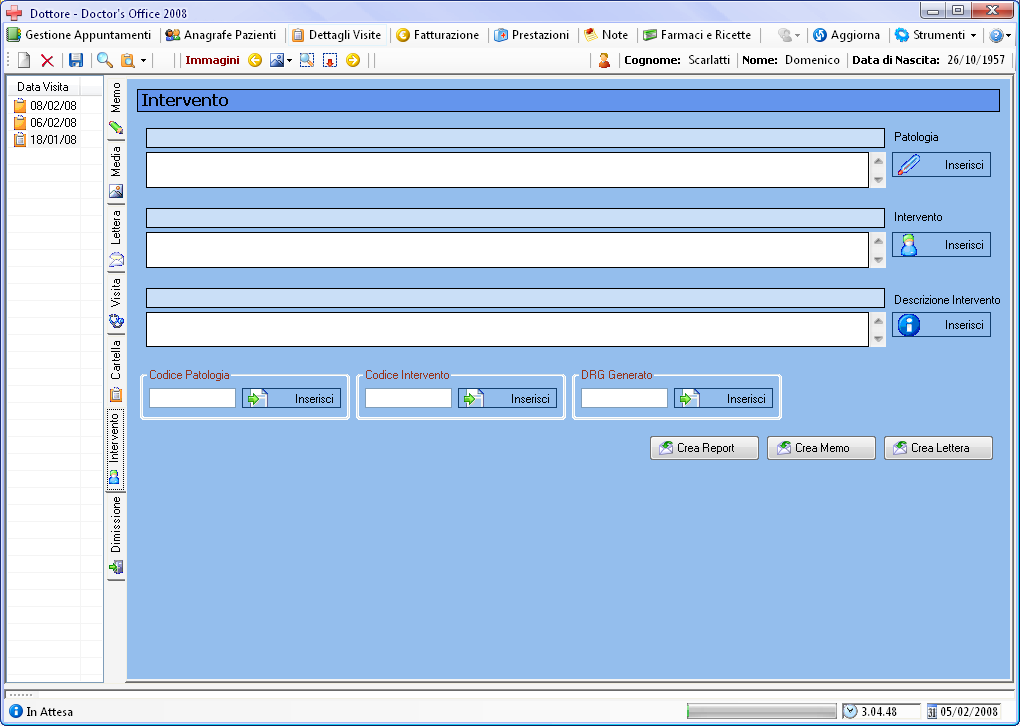The width and height of the screenshot is (1020, 726).
Task: Click the Aggiorna update button
Action: click(846, 35)
